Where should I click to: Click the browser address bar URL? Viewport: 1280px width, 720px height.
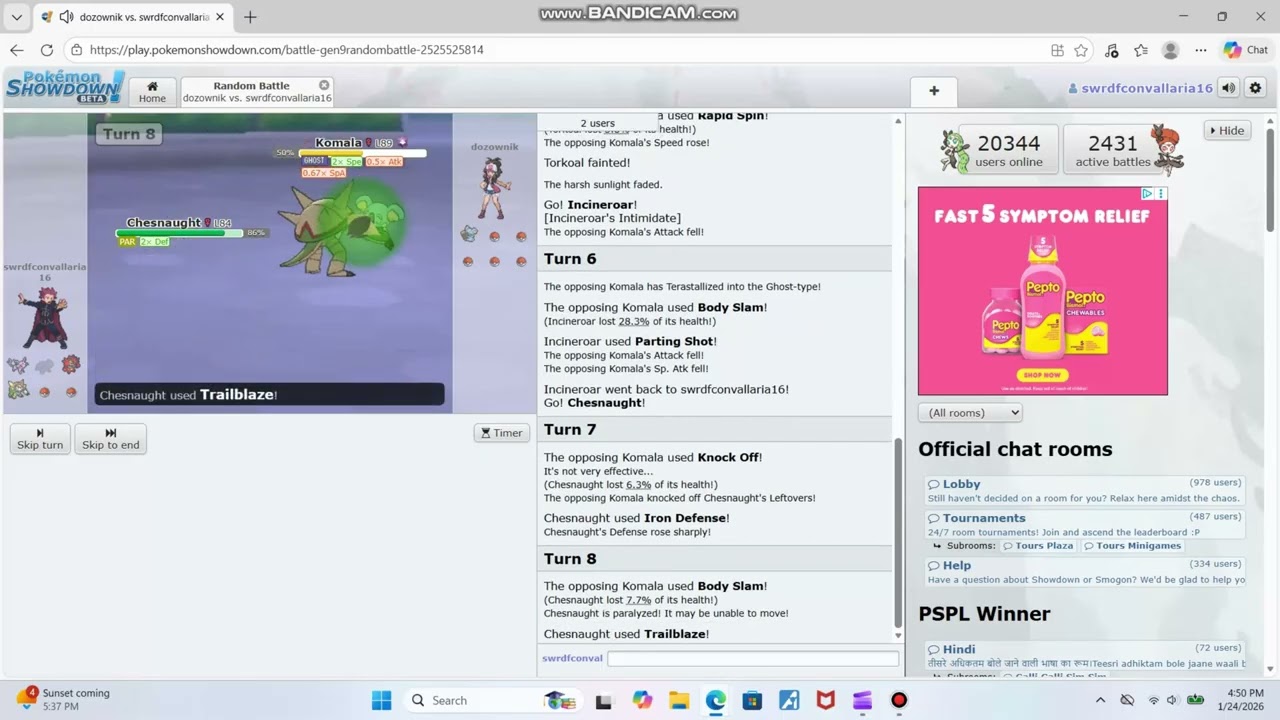click(x=286, y=50)
